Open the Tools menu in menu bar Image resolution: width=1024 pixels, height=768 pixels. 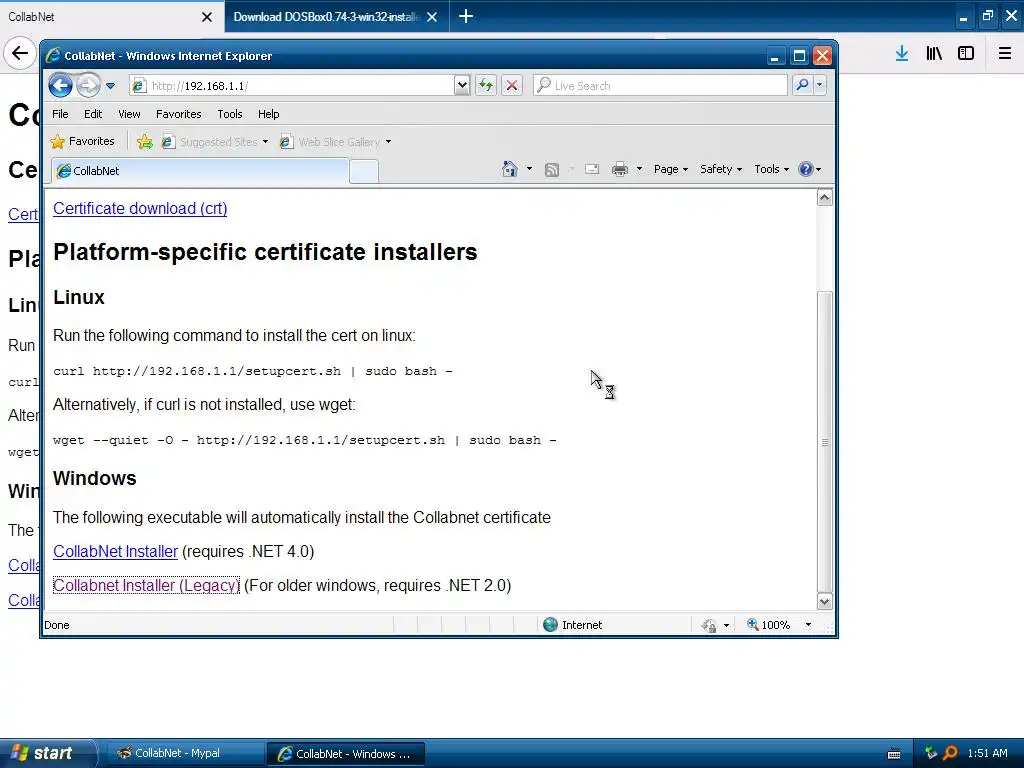[230, 114]
